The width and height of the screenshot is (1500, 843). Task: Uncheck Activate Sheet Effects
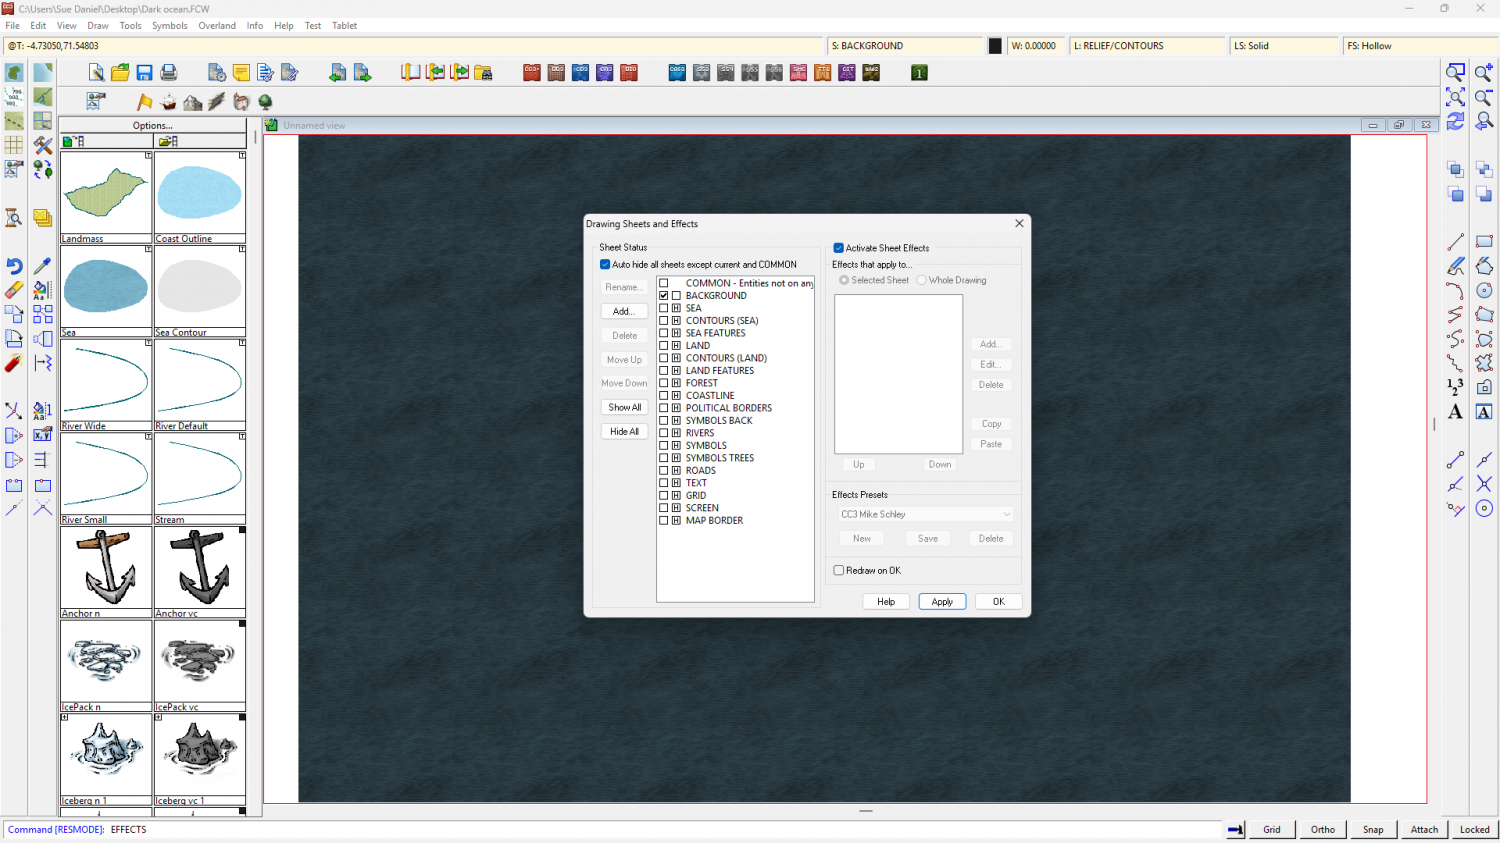click(x=839, y=248)
